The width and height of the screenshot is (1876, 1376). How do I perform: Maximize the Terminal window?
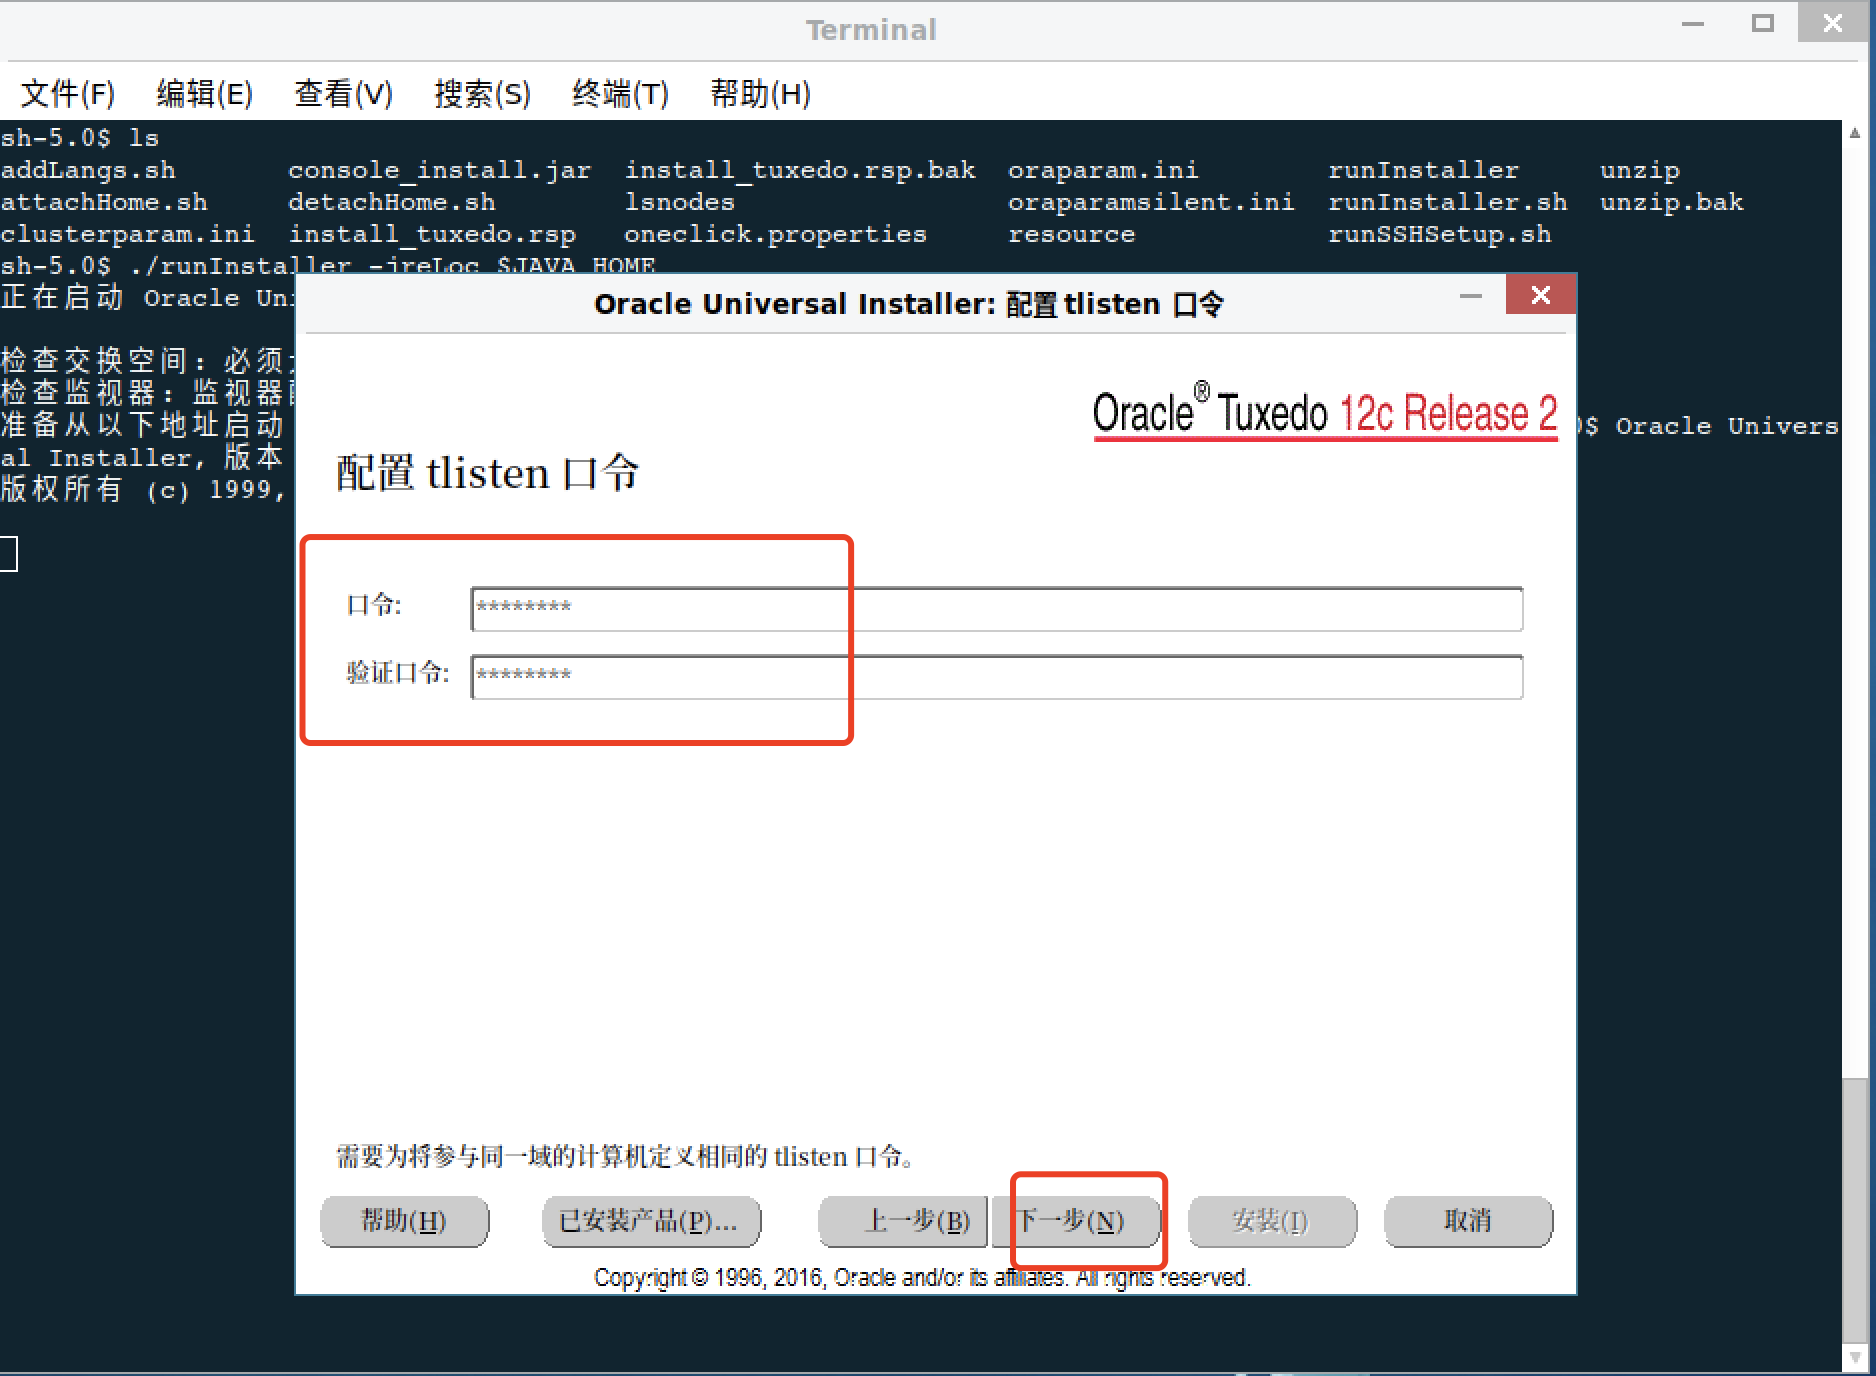pyautogui.click(x=1763, y=23)
